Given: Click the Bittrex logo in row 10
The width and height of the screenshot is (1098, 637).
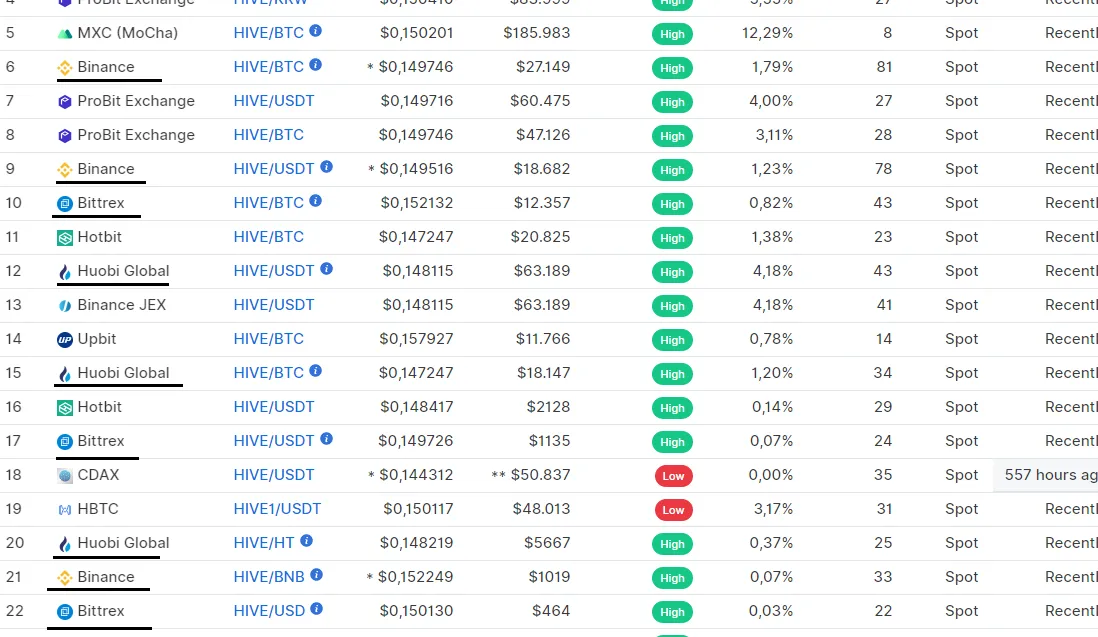Looking at the screenshot, I should (64, 204).
